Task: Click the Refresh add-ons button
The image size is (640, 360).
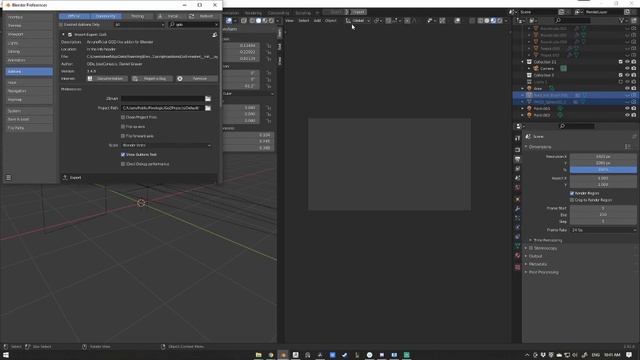Action: pos(202,16)
